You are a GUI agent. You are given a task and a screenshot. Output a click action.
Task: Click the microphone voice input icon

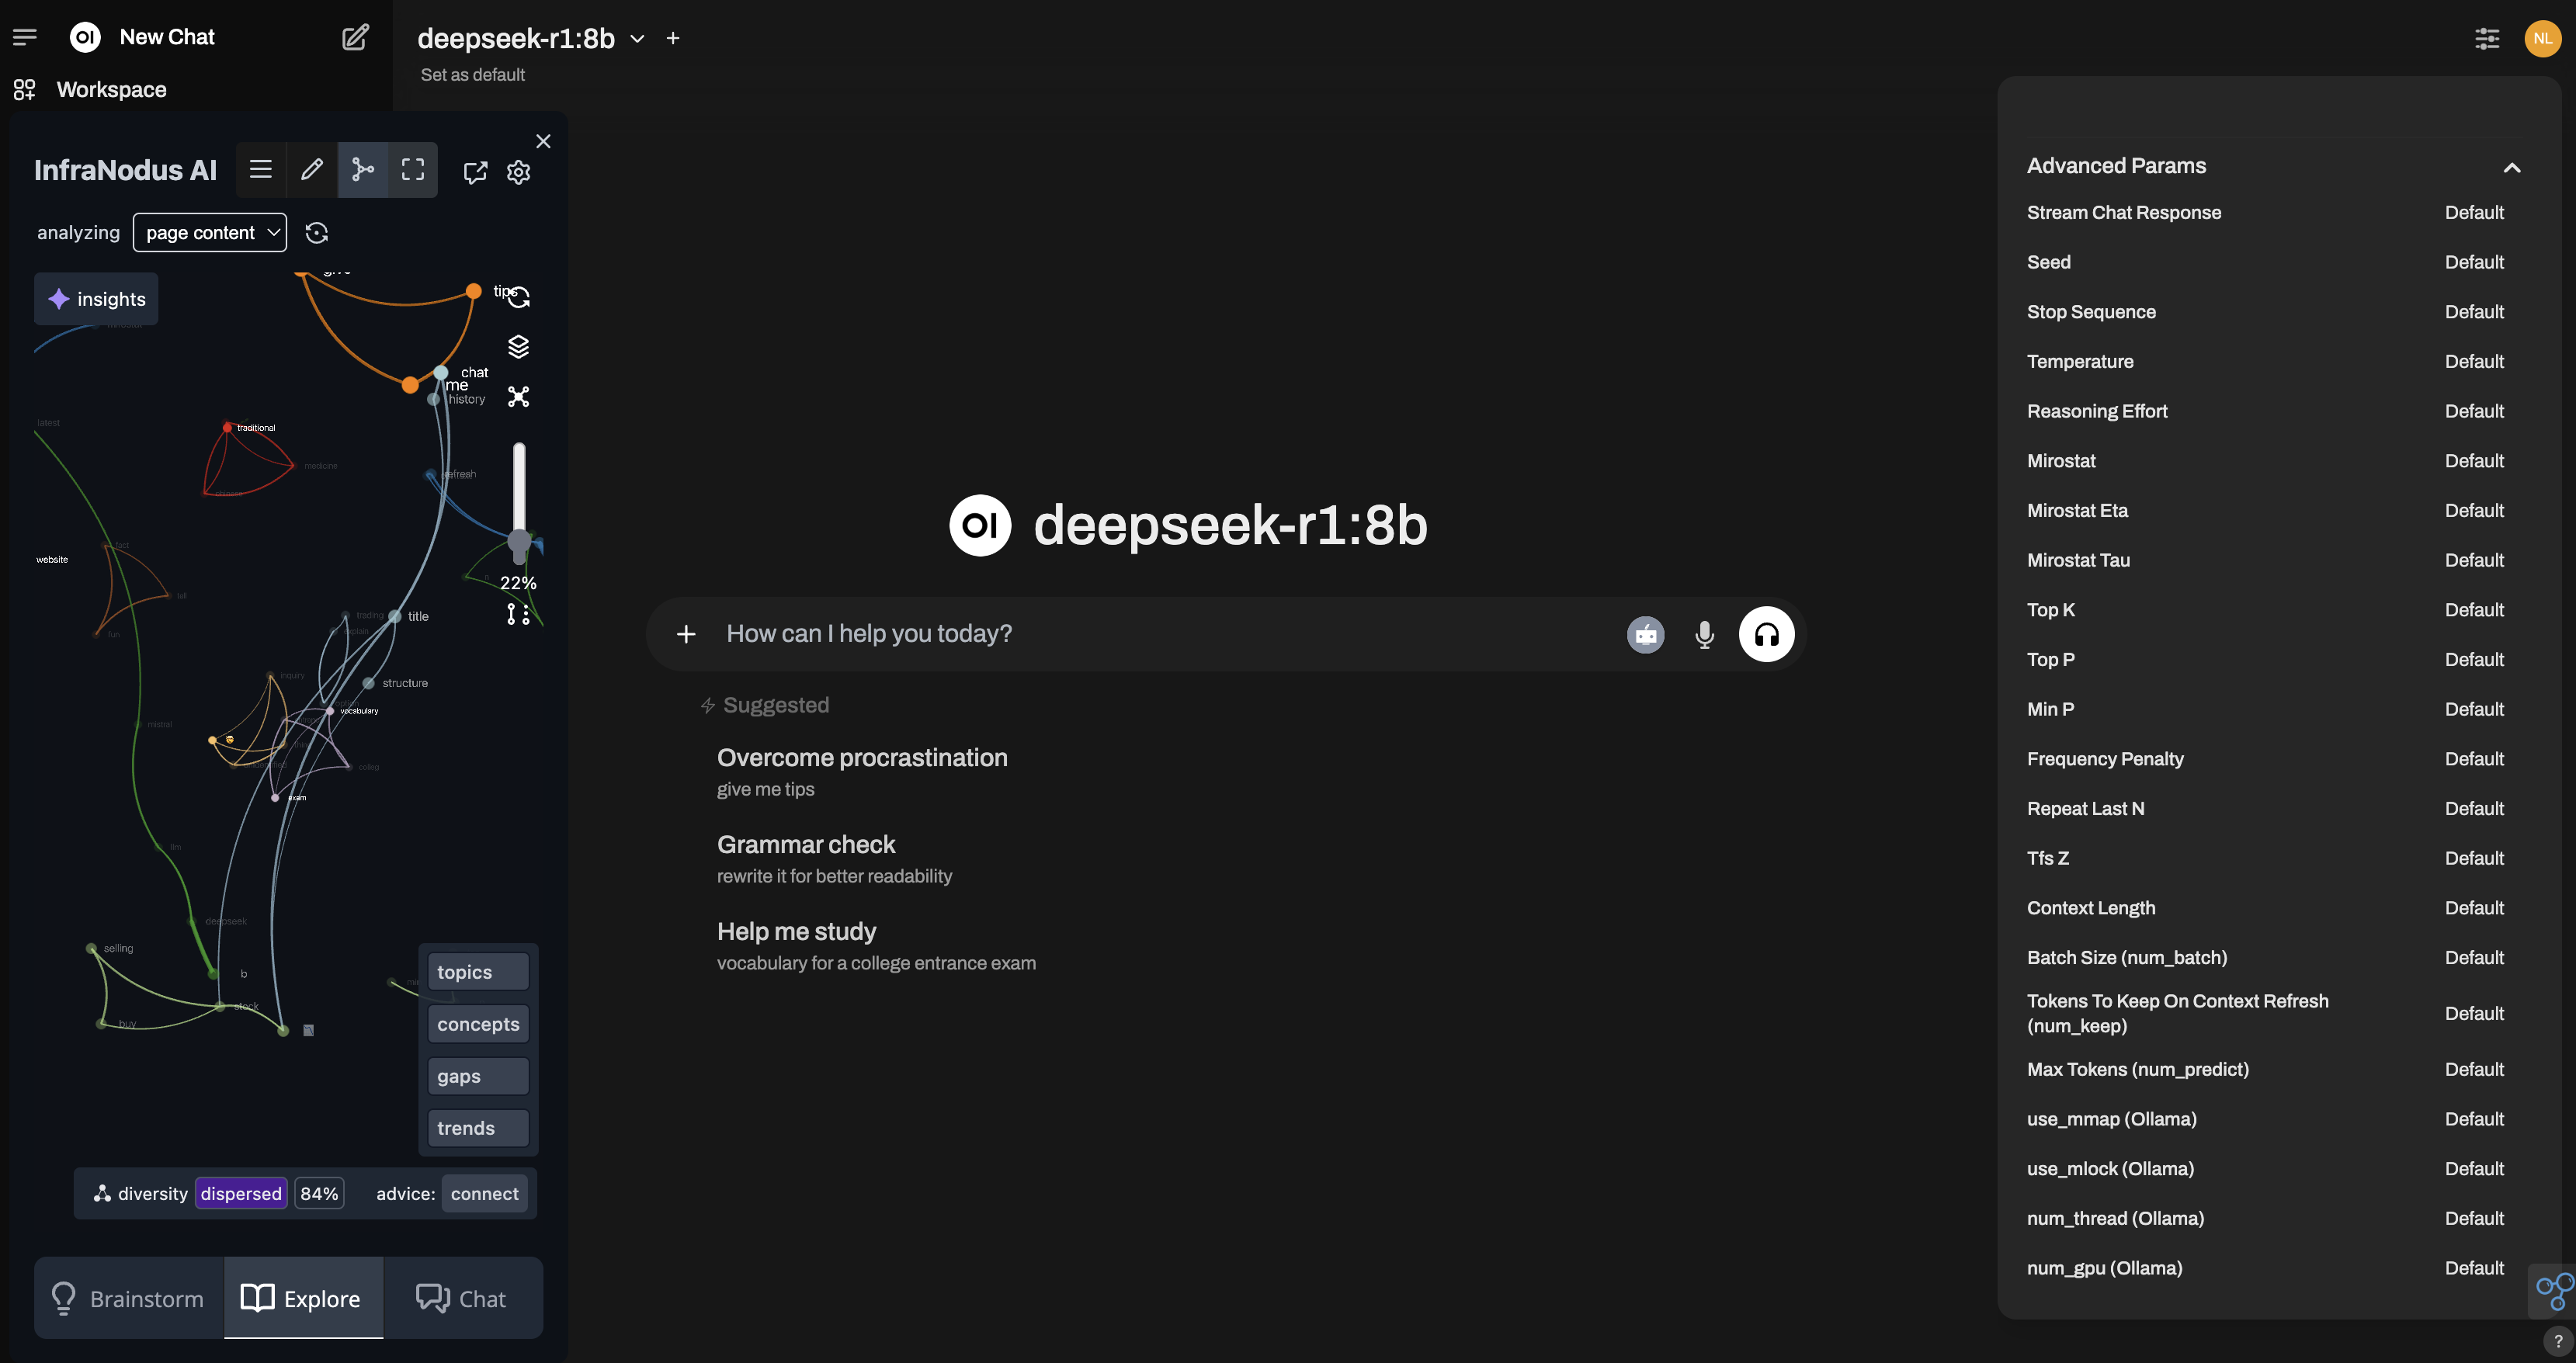[x=1704, y=634]
